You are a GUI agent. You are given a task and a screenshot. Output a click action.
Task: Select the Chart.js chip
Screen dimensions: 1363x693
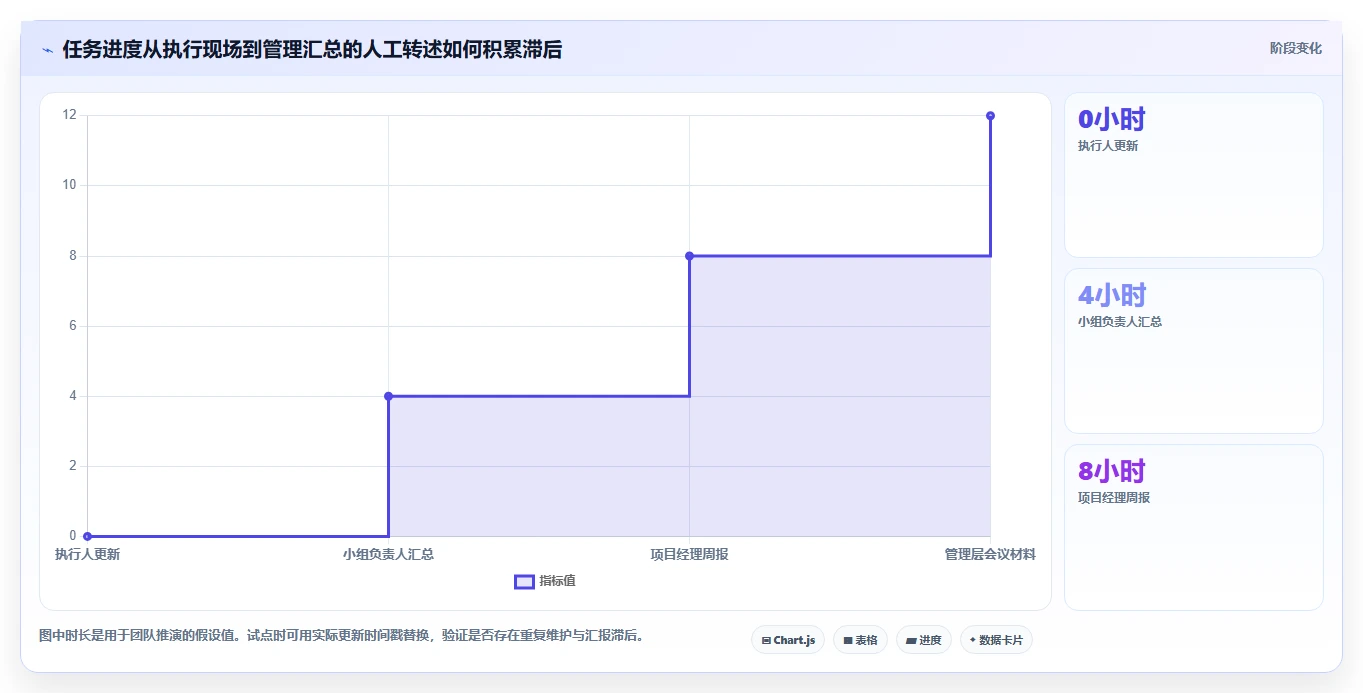coord(788,640)
